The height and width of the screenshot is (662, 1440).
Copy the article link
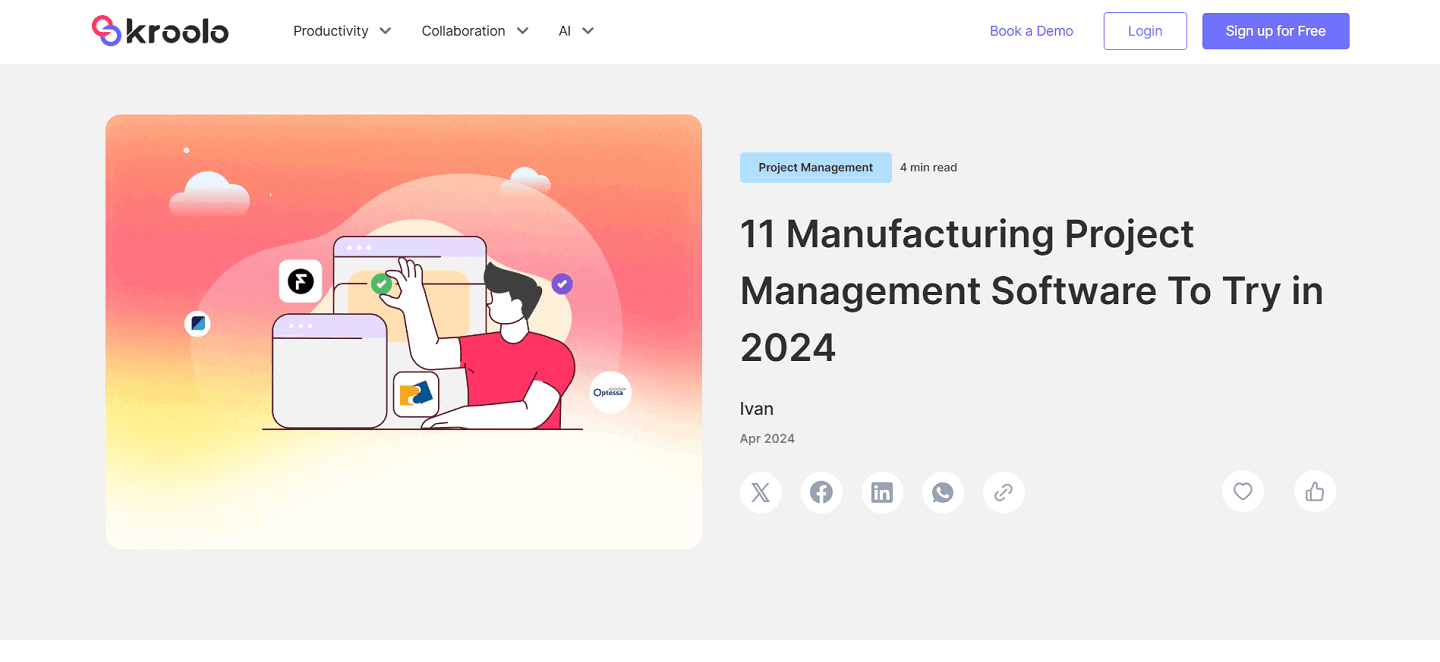pos(1003,492)
